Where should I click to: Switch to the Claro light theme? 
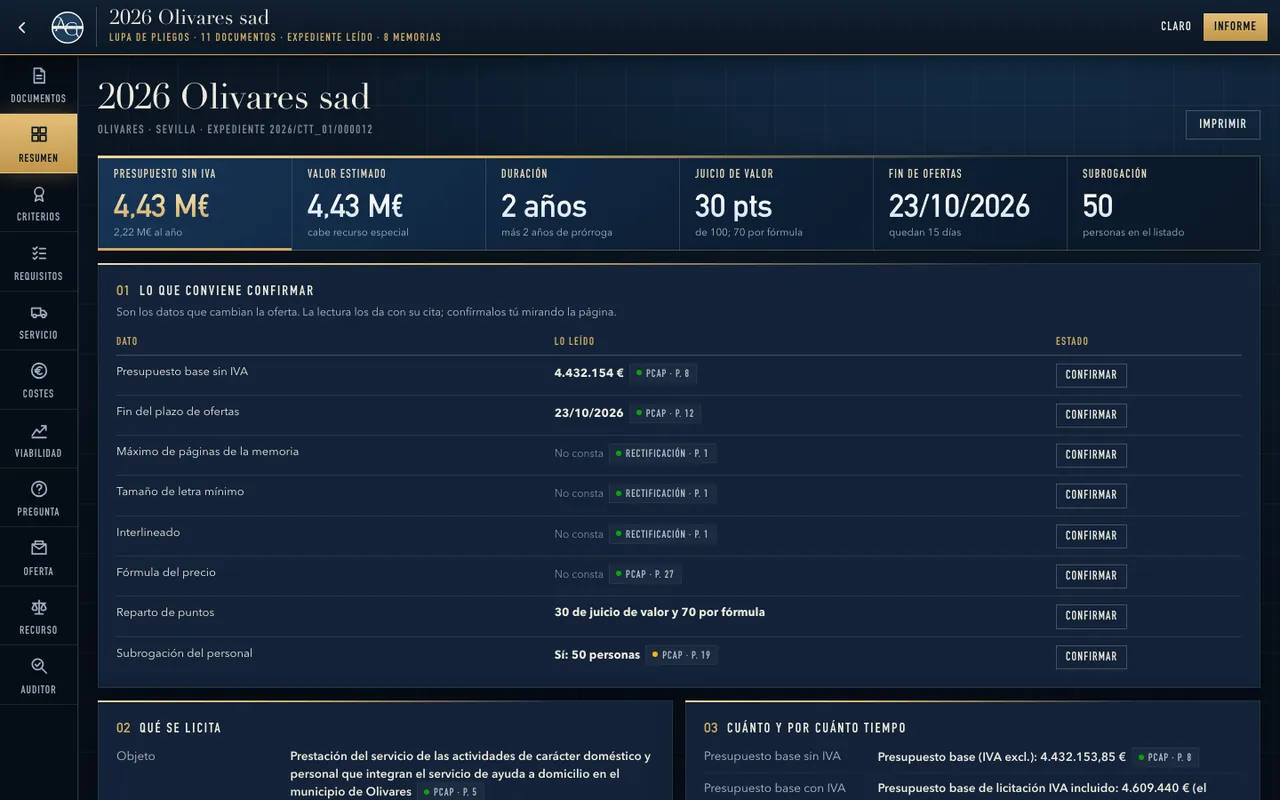(1176, 27)
